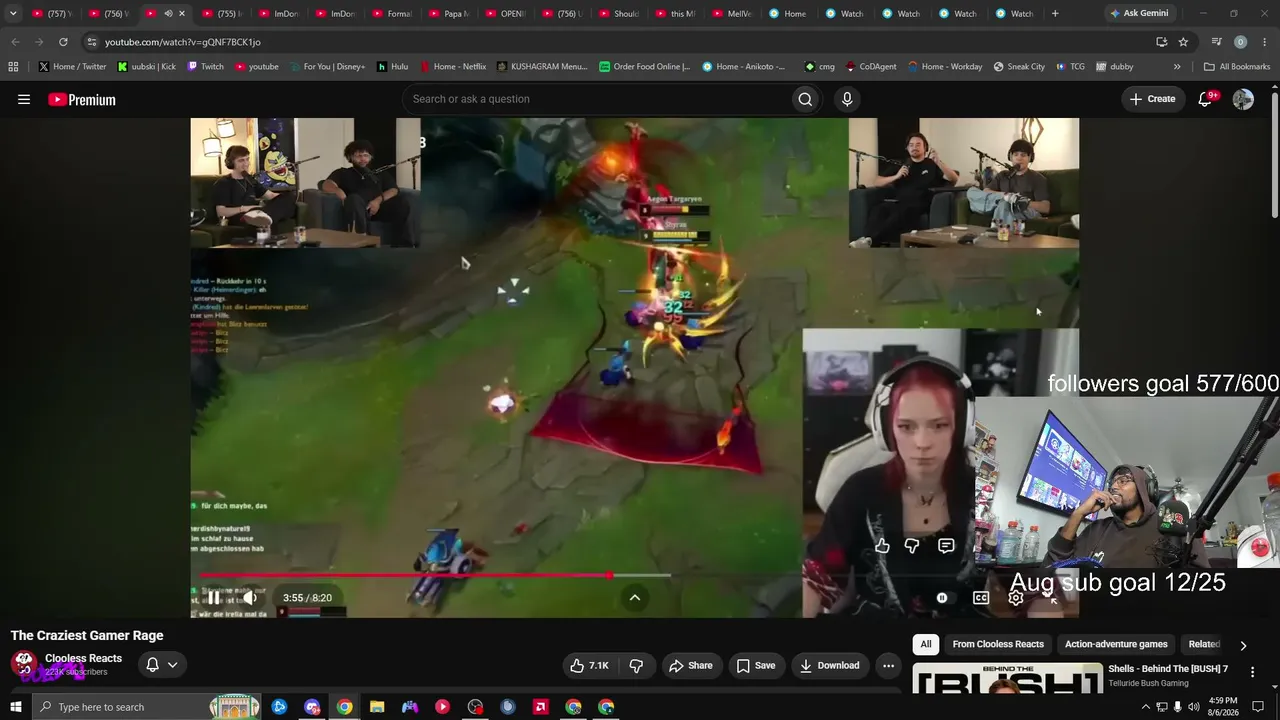Open channel notification preferences dropdown
The height and width of the screenshot is (720, 1280).
click(x=162, y=665)
